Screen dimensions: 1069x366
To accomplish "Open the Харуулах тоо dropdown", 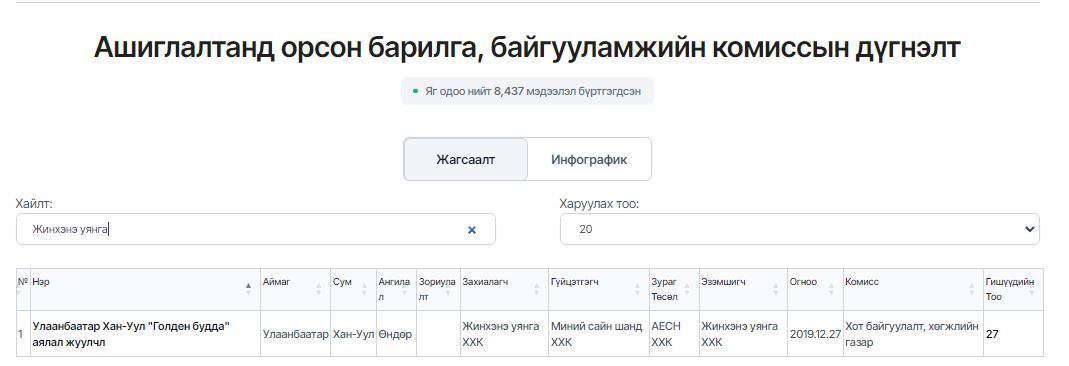I will (800, 229).
